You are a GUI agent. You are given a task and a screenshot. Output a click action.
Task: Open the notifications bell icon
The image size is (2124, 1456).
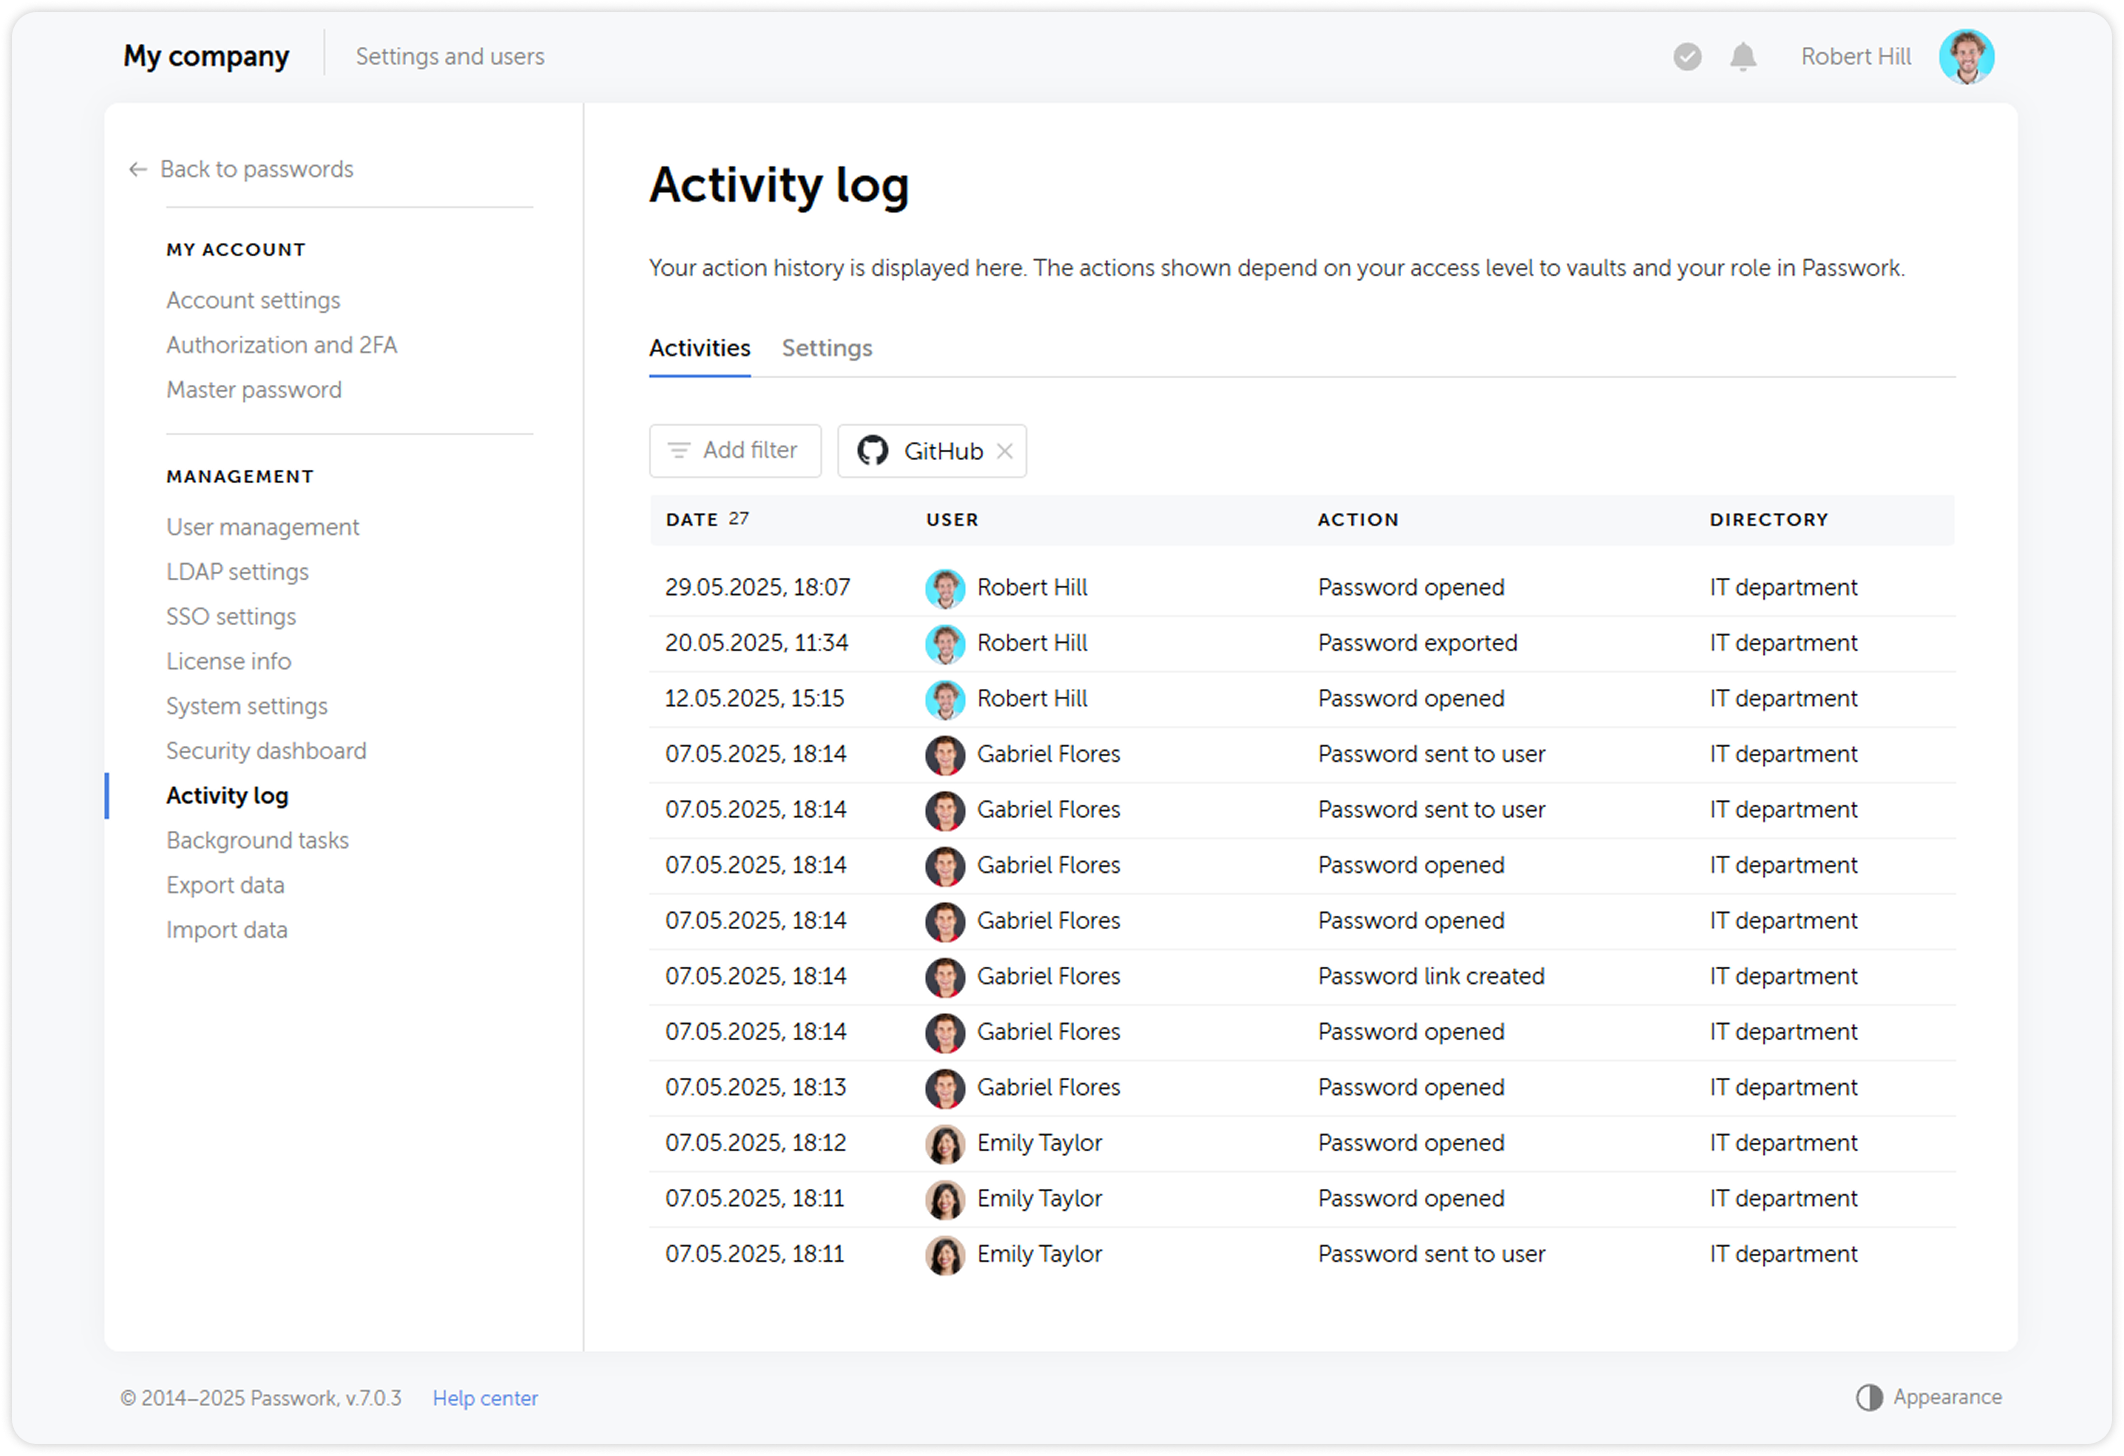coord(1743,57)
